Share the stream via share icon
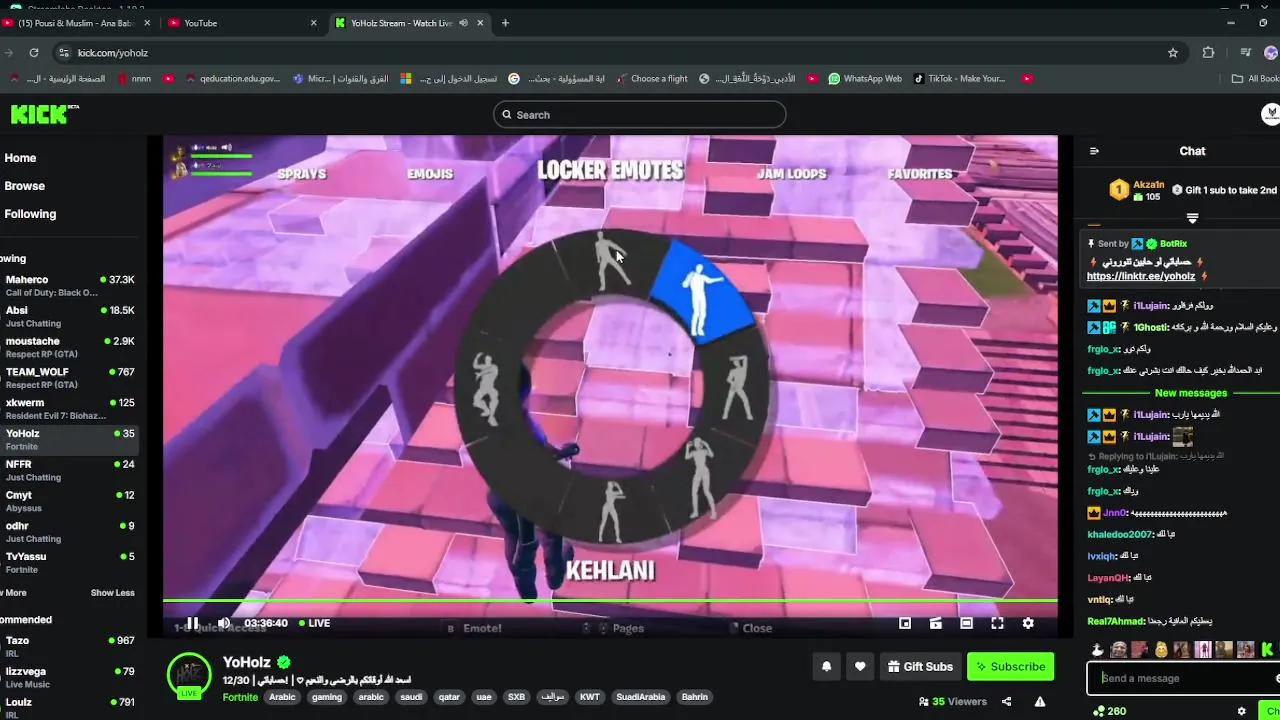Viewport: 1280px width, 720px height. coord(1007,702)
